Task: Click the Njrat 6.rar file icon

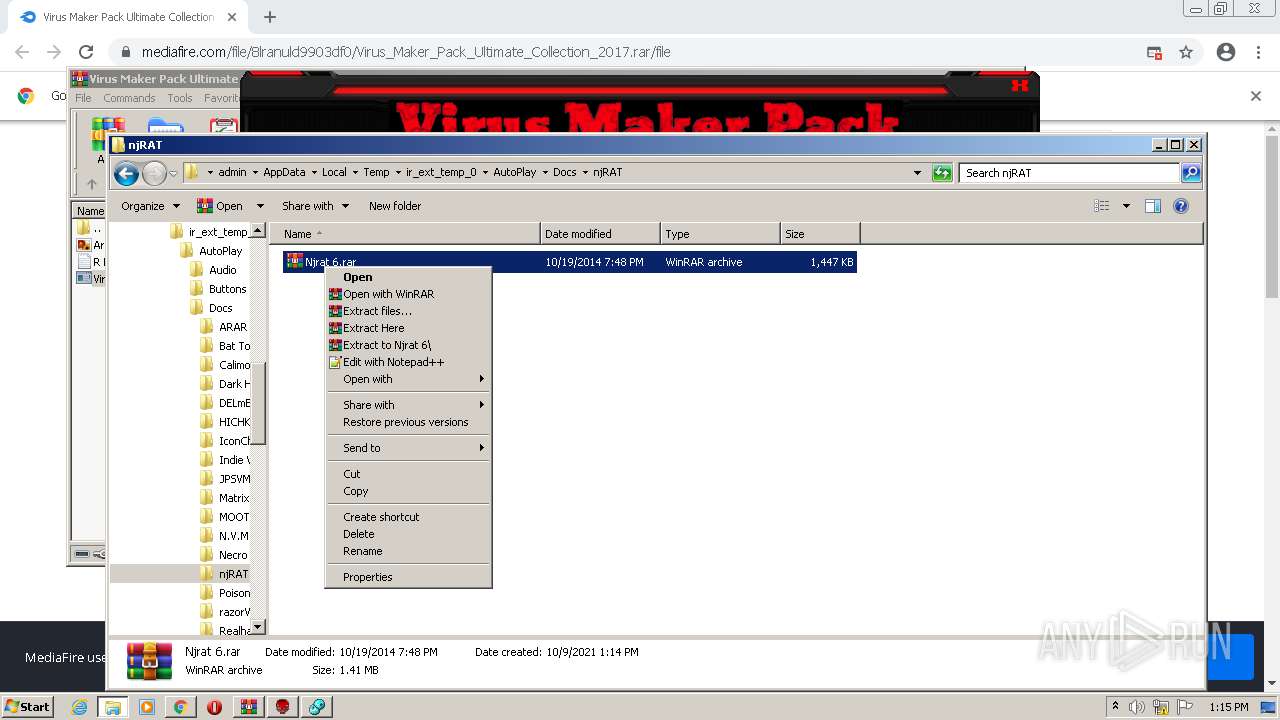Action: click(294, 261)
